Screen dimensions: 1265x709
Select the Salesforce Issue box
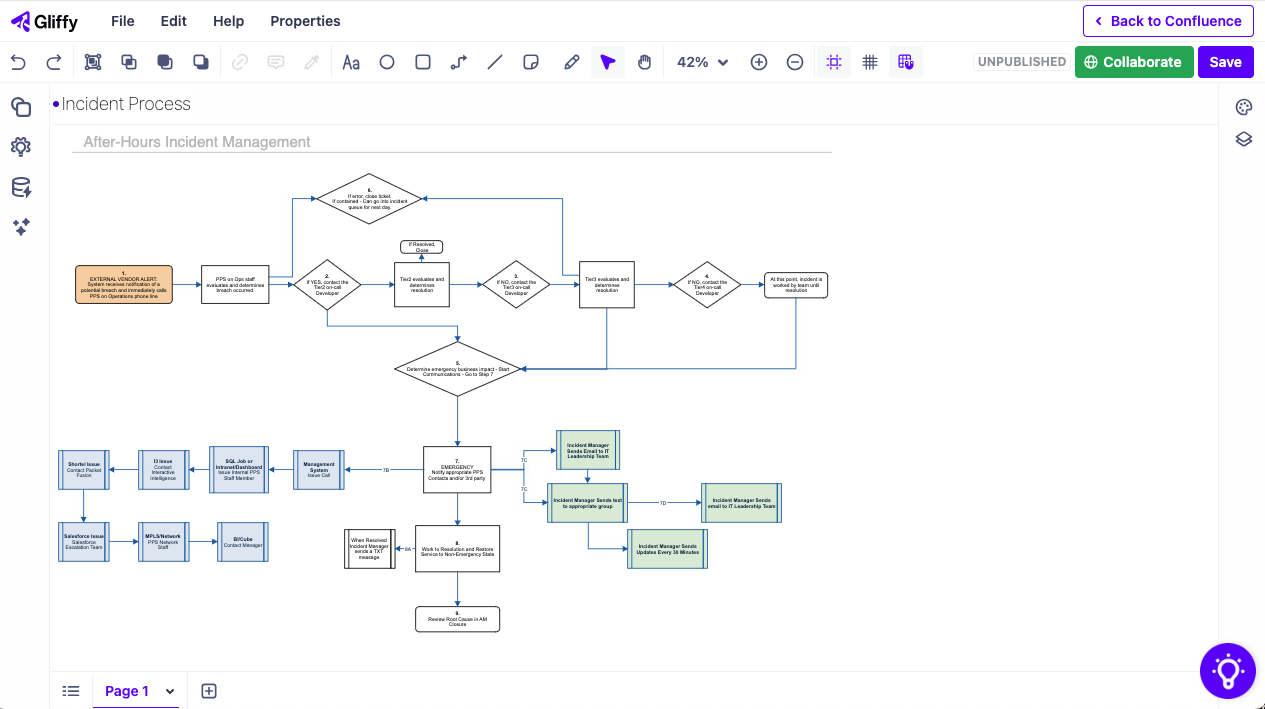pyautogui.click(x=84, y=542)
